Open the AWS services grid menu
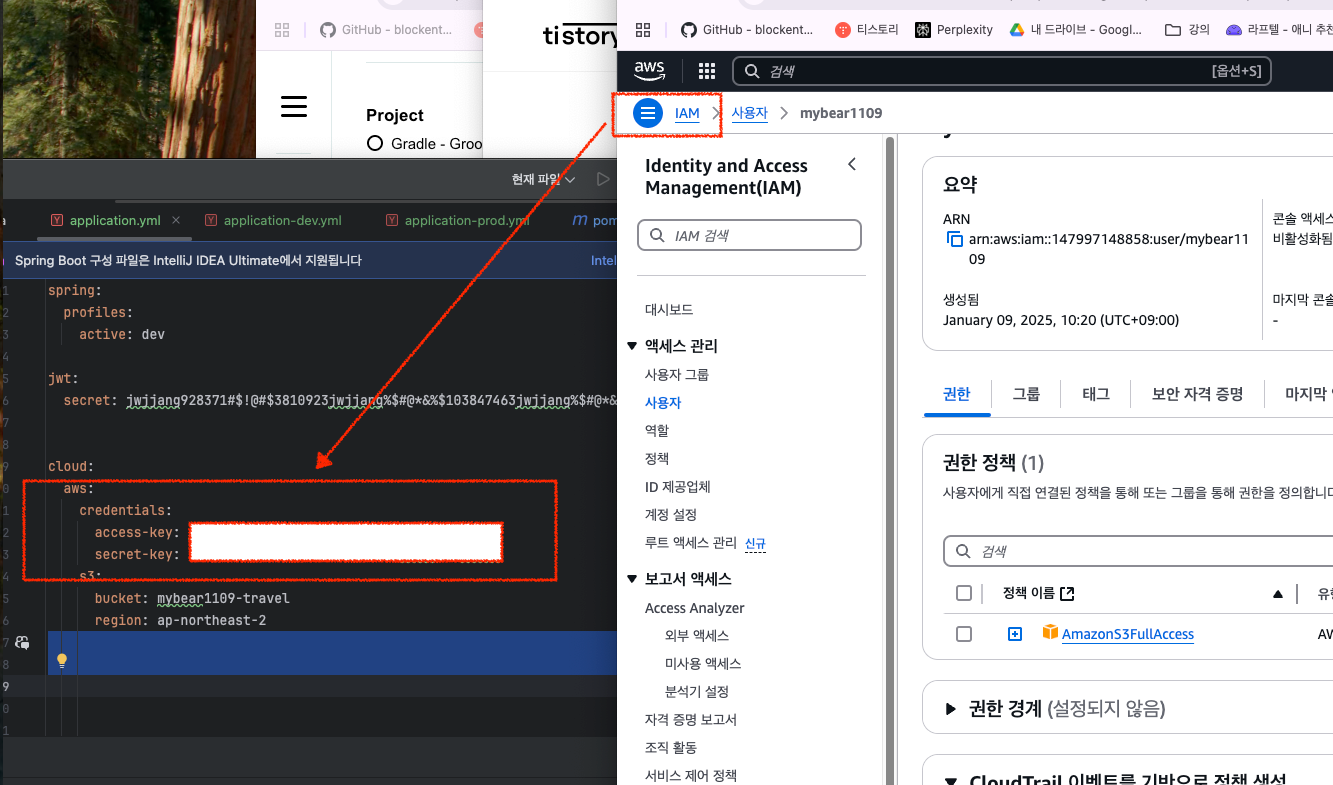This screenshot has height=785, width=1333. pyautogui.click(x=707, y=71)
